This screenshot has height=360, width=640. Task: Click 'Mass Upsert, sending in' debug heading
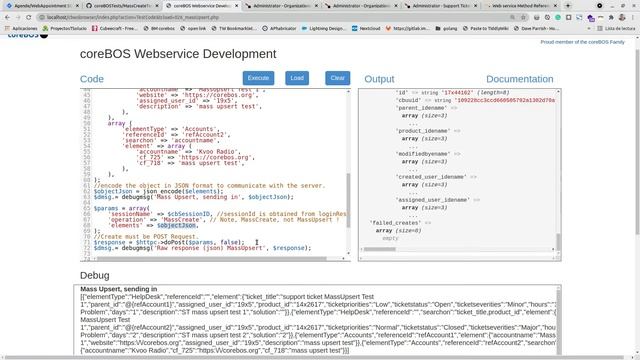(x=118, y=289)
